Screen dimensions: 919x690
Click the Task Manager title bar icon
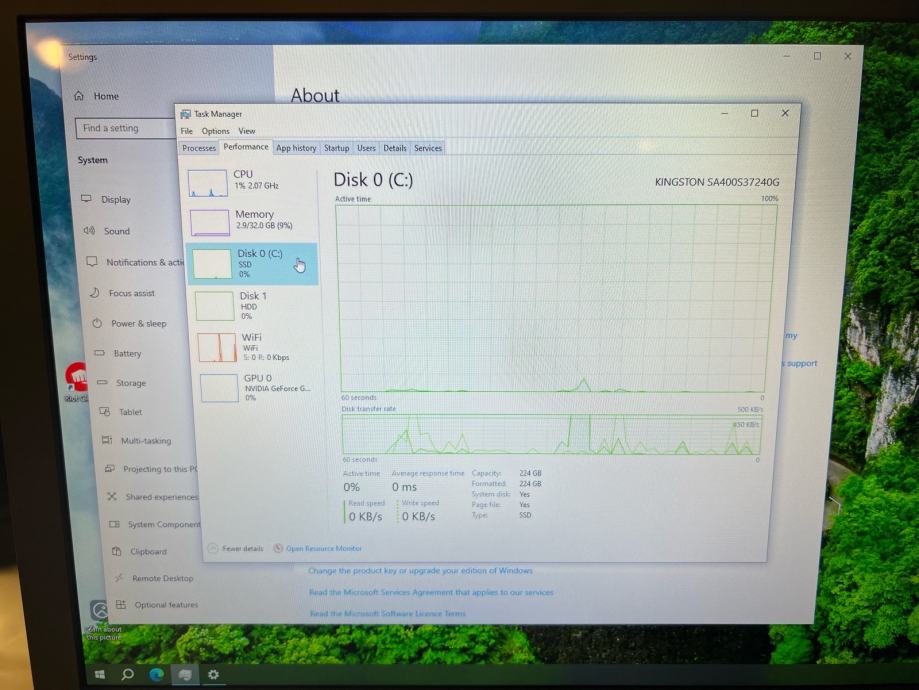[185, 114]
